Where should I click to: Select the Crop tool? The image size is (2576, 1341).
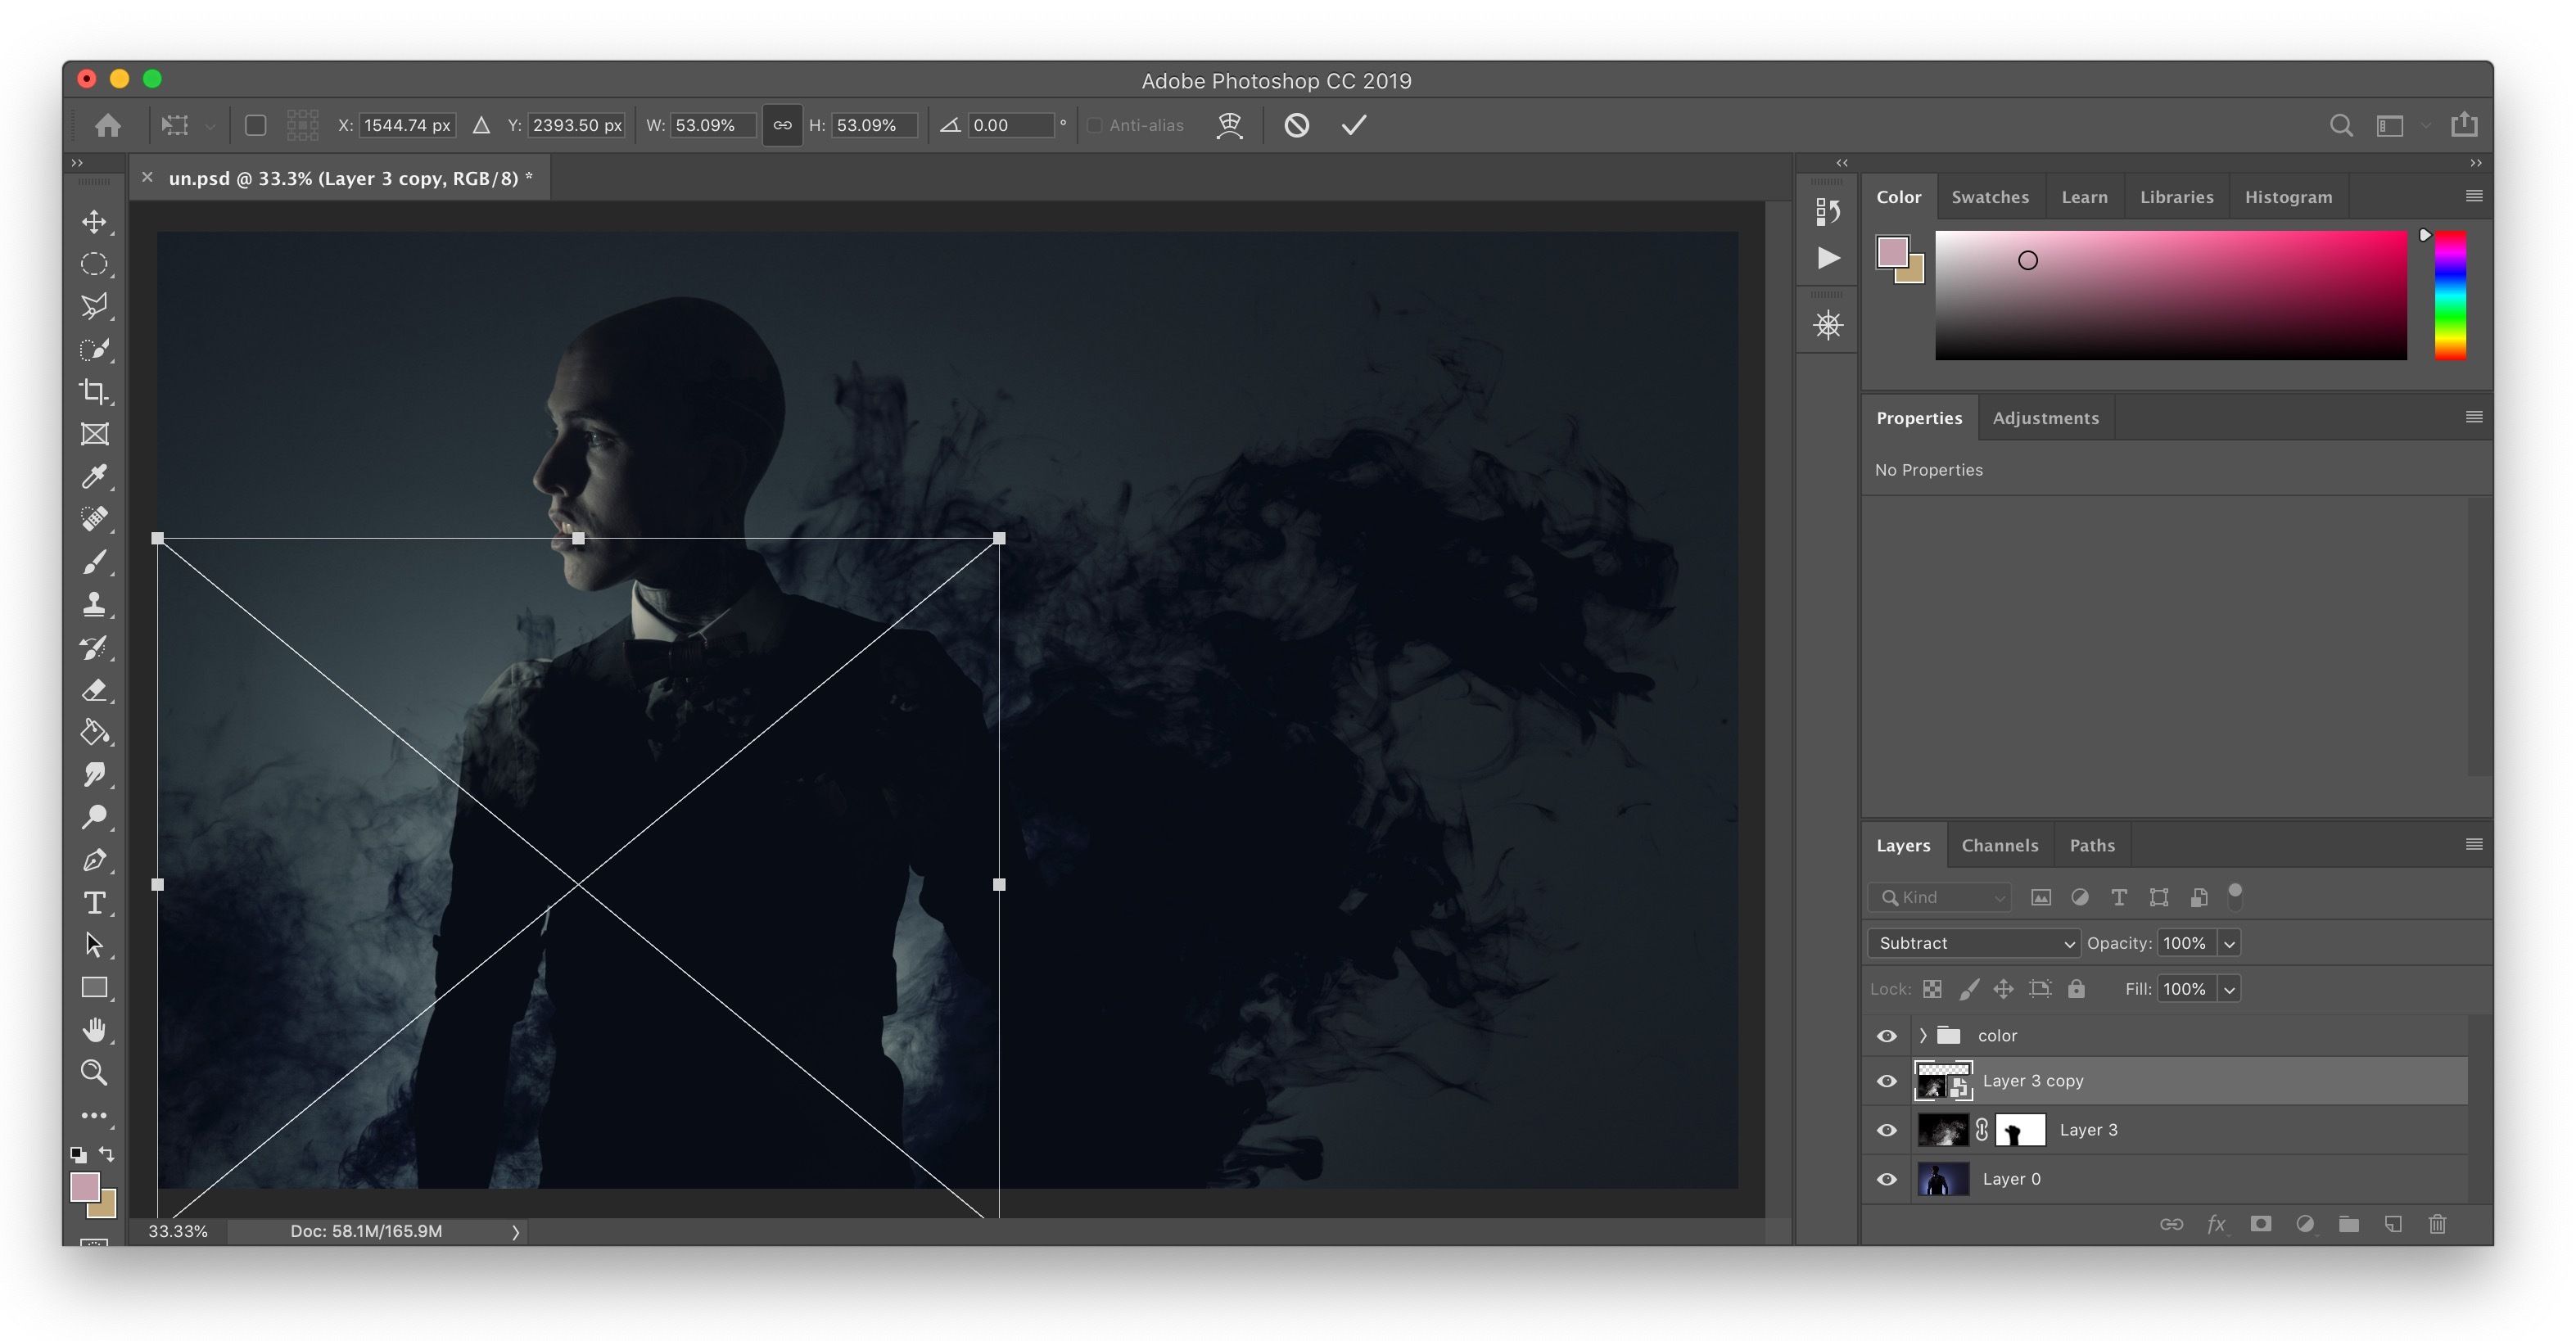pos(93,392)
